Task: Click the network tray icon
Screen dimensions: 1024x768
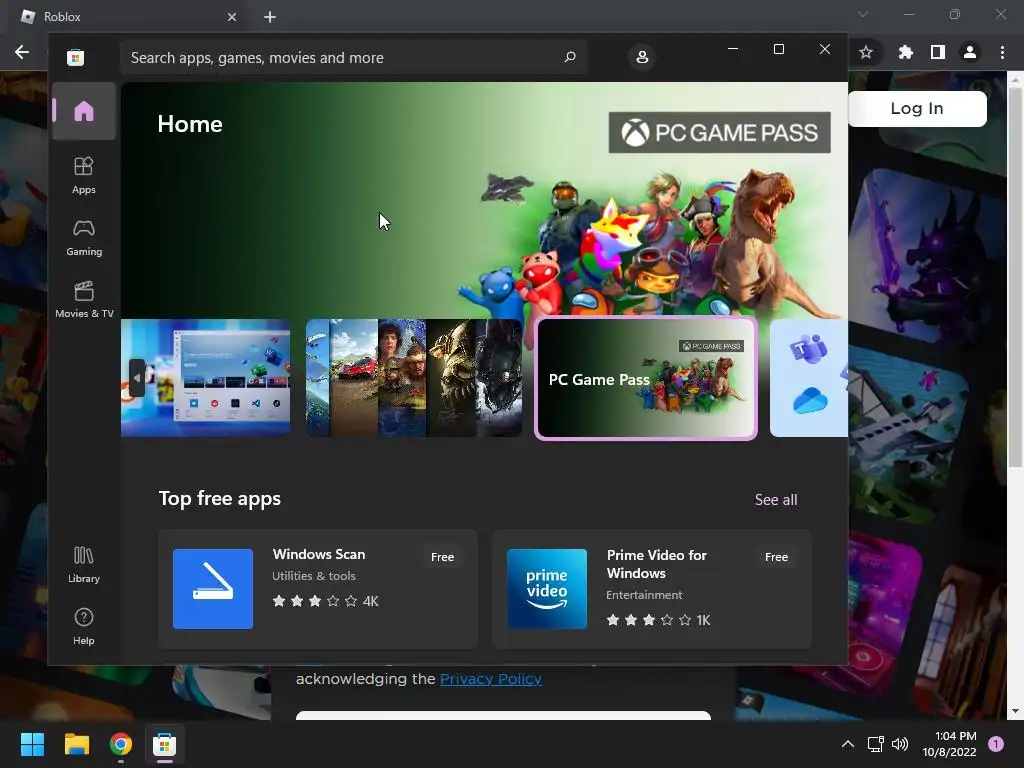Action: [875, 744]
